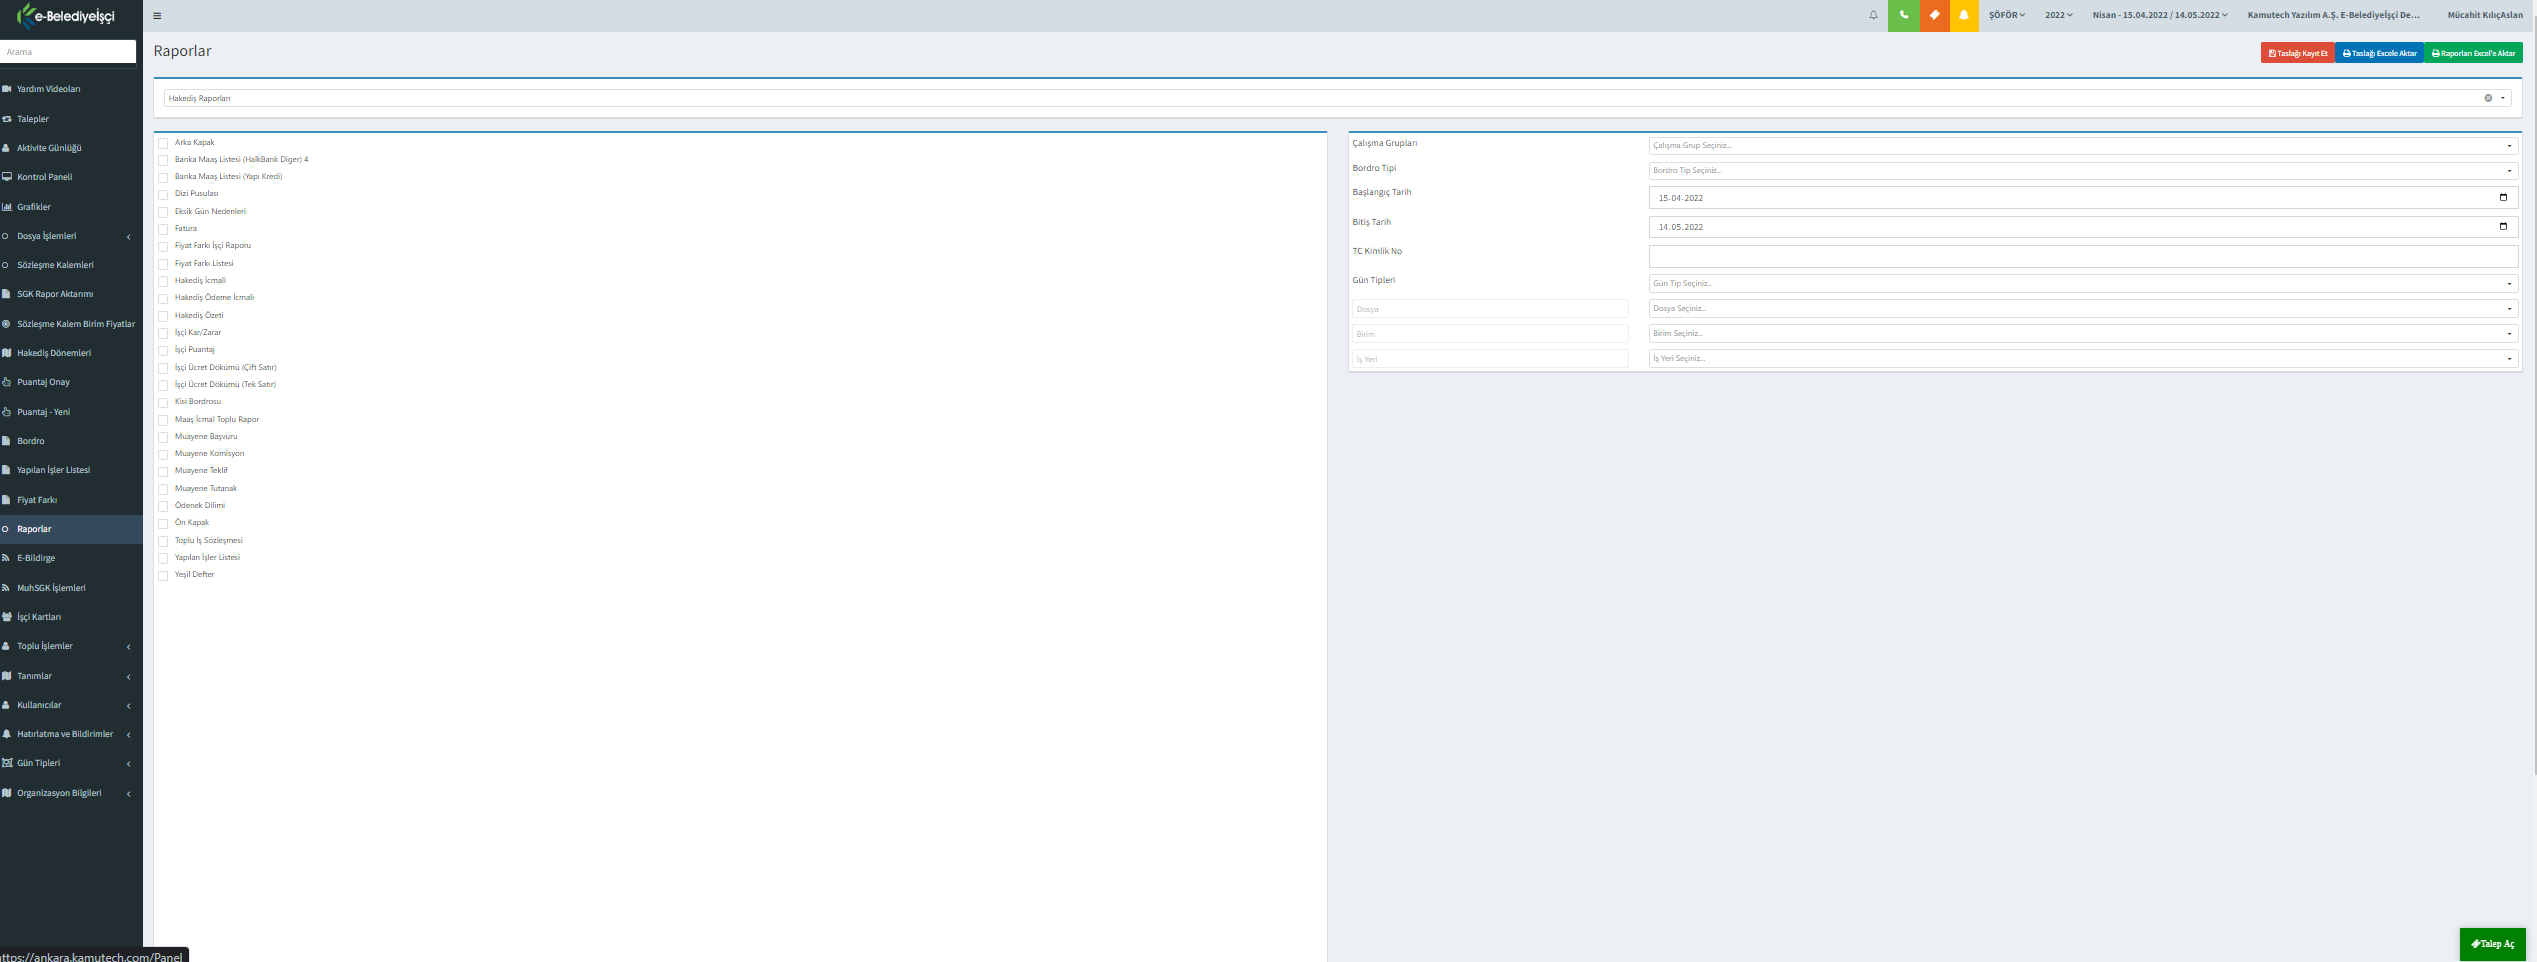
Task: Click the Hakediş Dönemleri book icon
Action: [7, 353]
